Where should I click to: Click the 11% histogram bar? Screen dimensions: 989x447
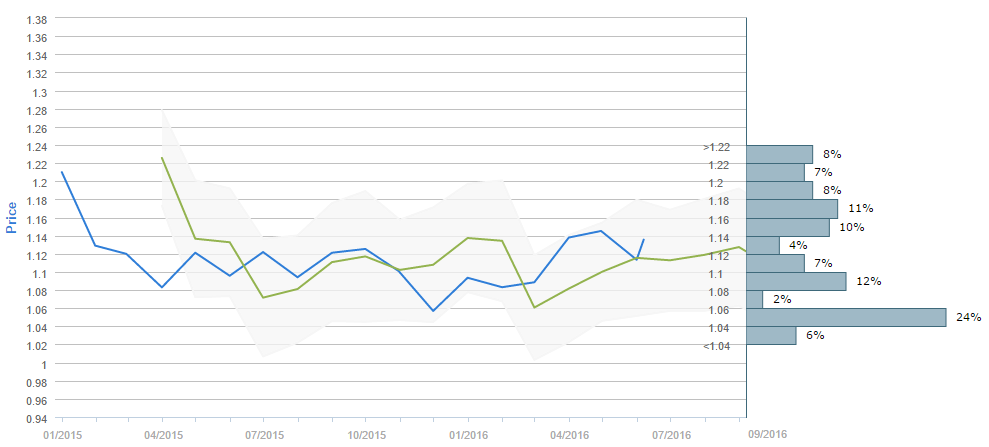[x=792, y=208]
